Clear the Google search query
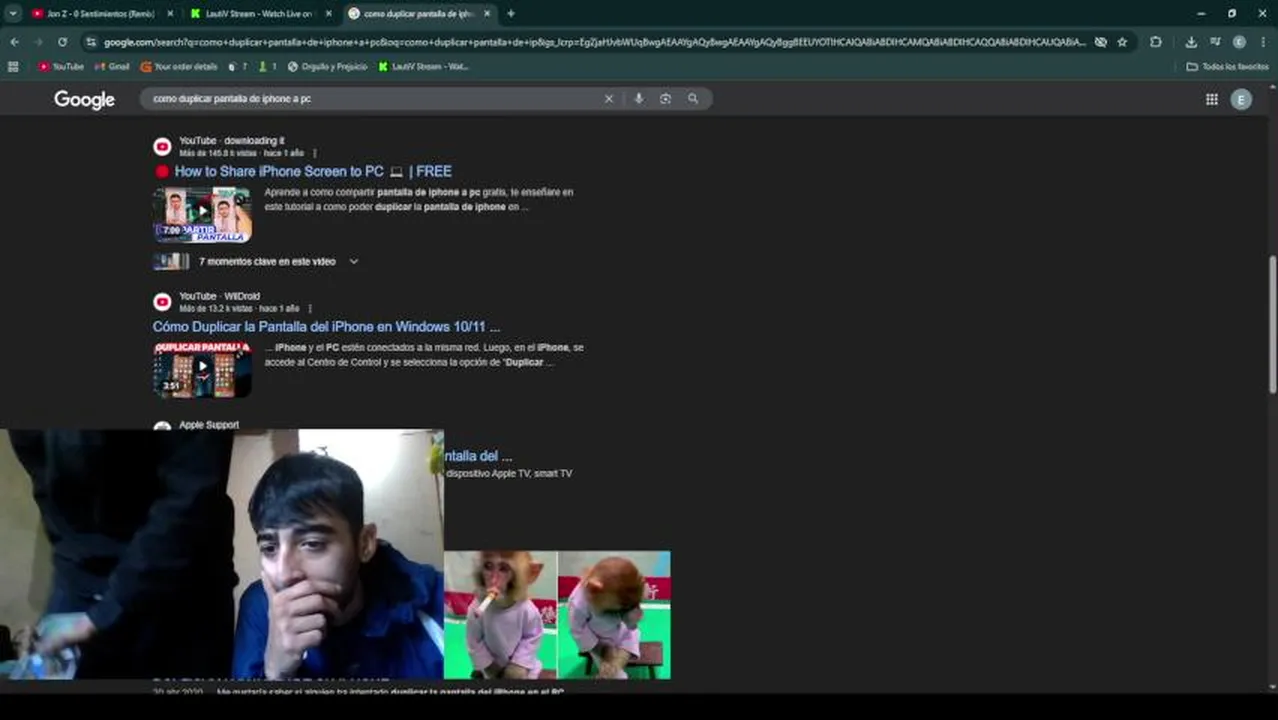The width and height of the screenshot is (1278, 720). (x=608, y=99)
